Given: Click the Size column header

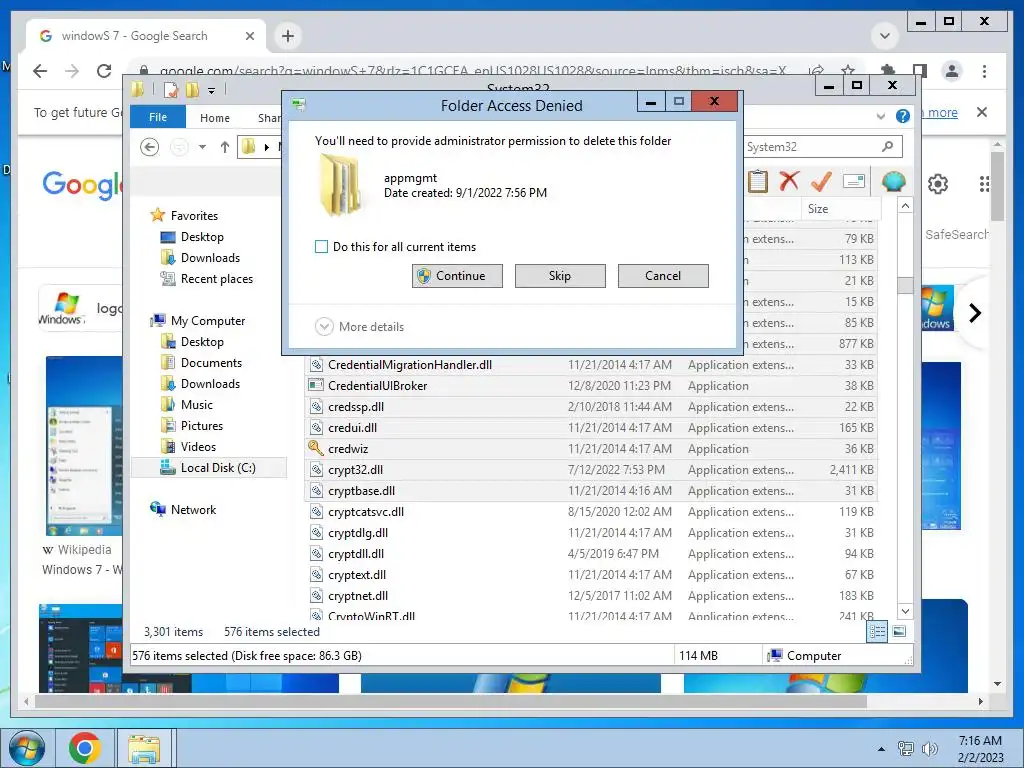Looking at the screenshot, I should click(x=840, y=208).
